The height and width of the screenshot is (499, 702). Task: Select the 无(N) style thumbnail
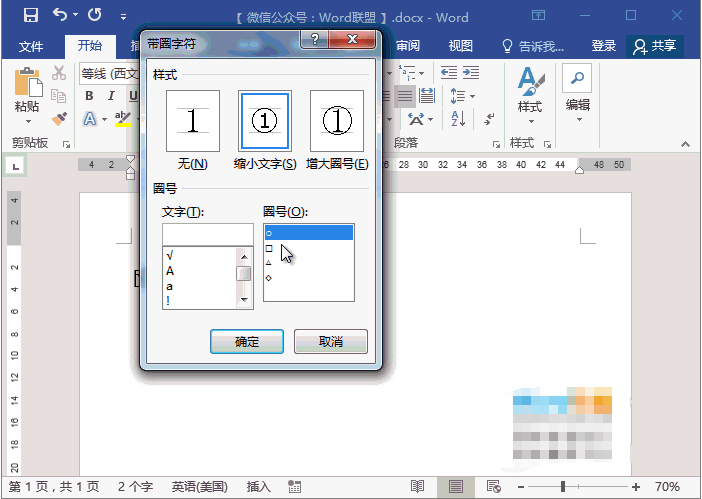click(193, 121)
